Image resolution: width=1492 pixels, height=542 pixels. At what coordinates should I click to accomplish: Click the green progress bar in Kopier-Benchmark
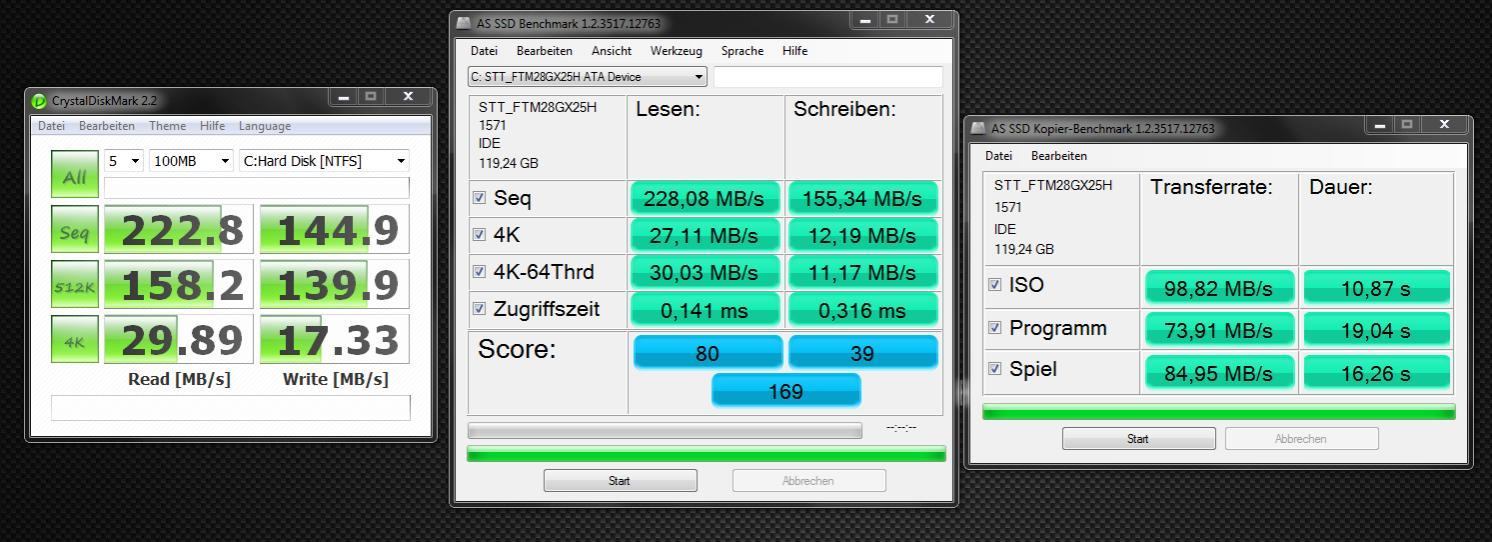(x=1218, y=412)
